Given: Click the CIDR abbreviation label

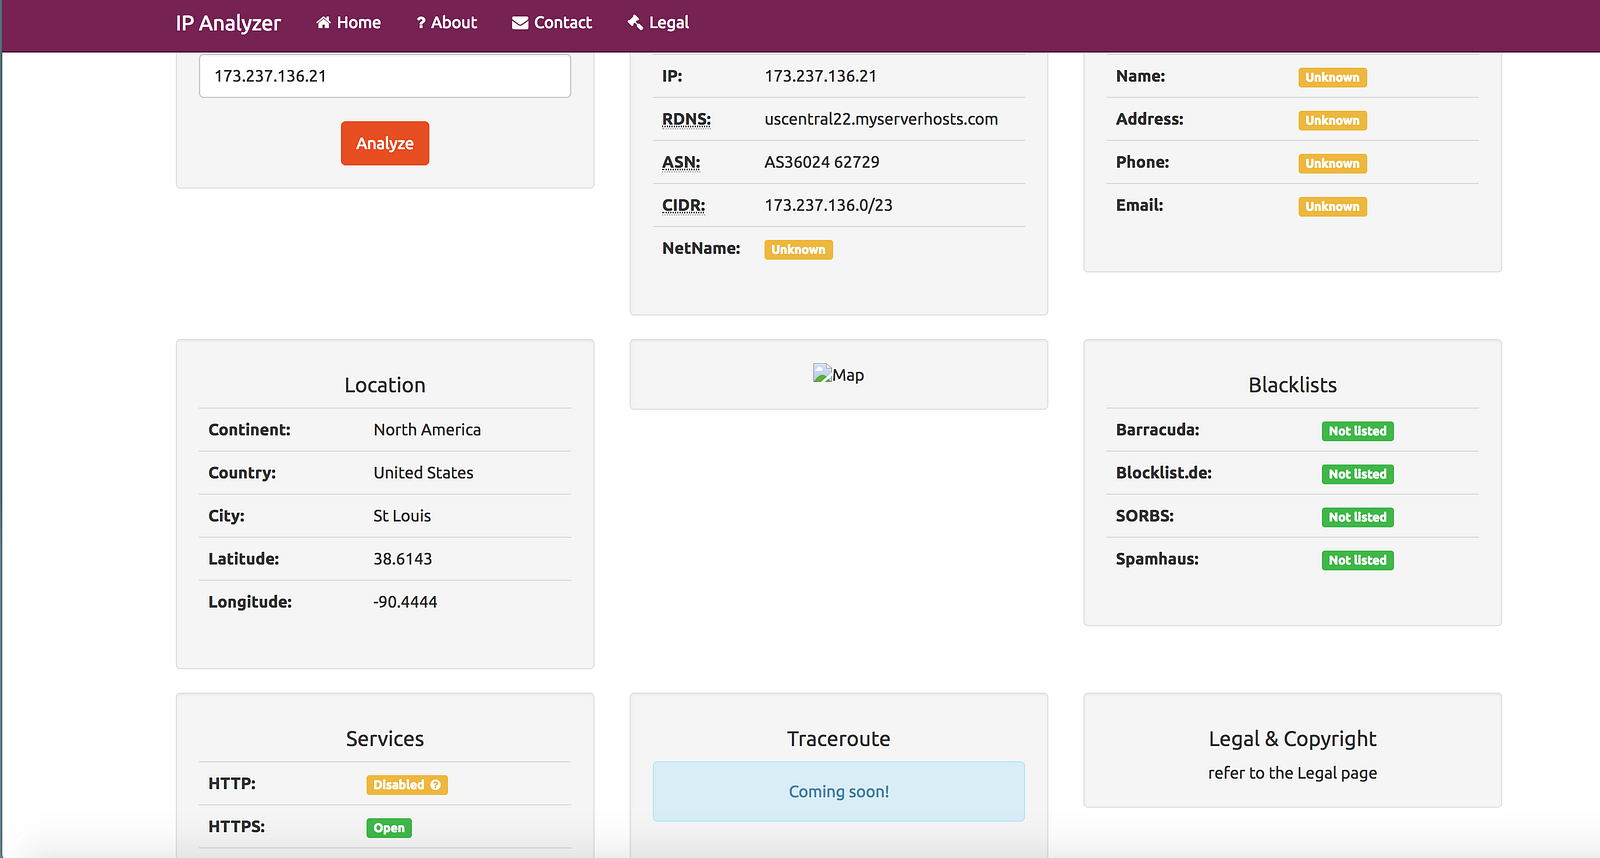Looking at the screenshot, I should click(683, 205).
